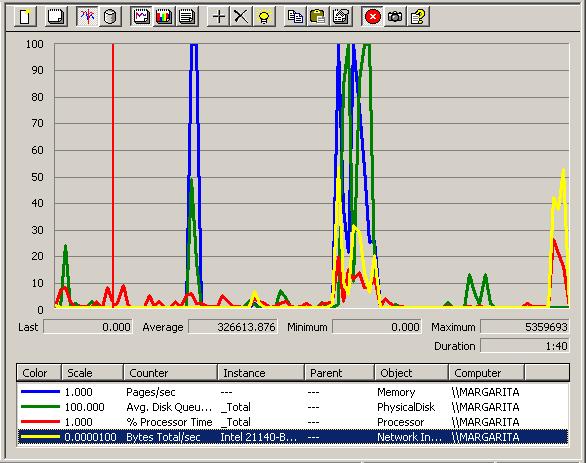Image resolution: width=586 pixels, height=463 pixels.
Task: Click the Update Data camera icon
Action: [395, 17]
